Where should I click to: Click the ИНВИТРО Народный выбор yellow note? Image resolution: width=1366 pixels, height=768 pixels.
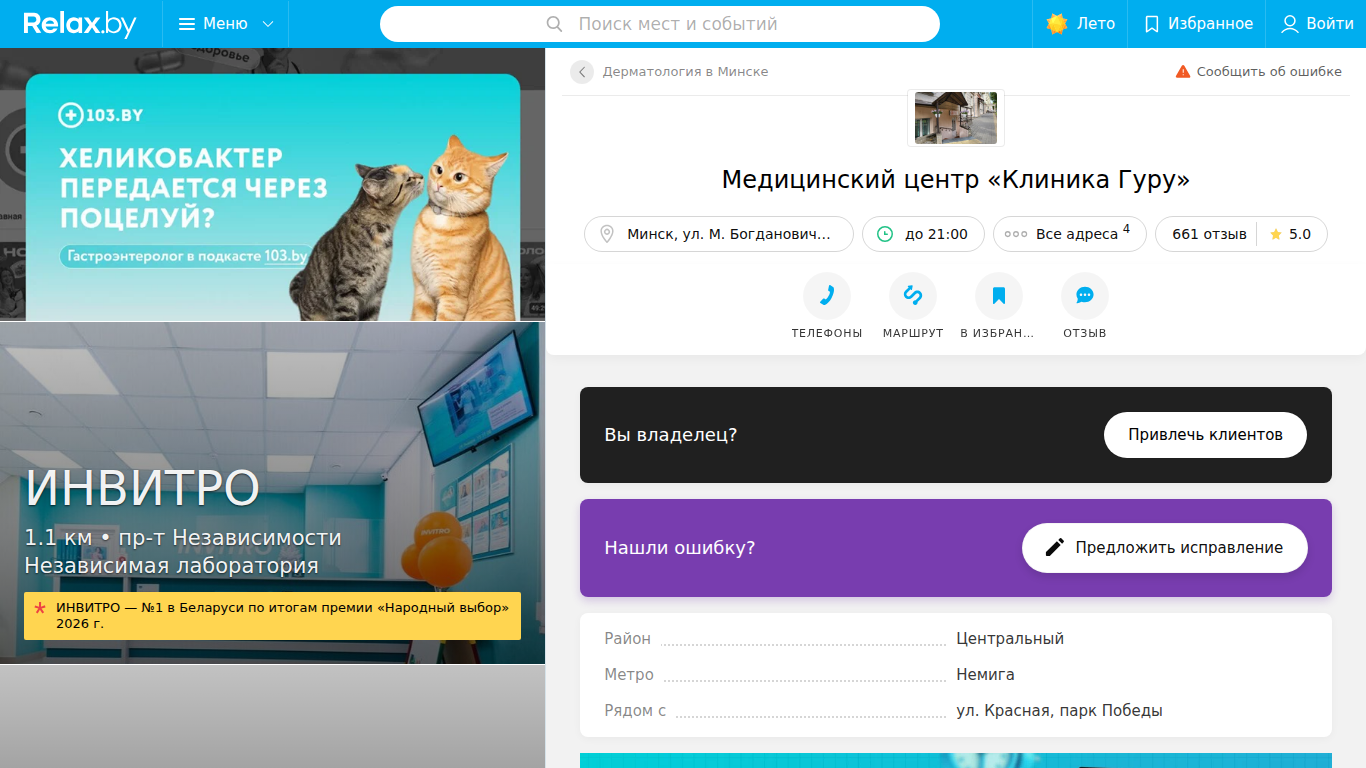272,616
